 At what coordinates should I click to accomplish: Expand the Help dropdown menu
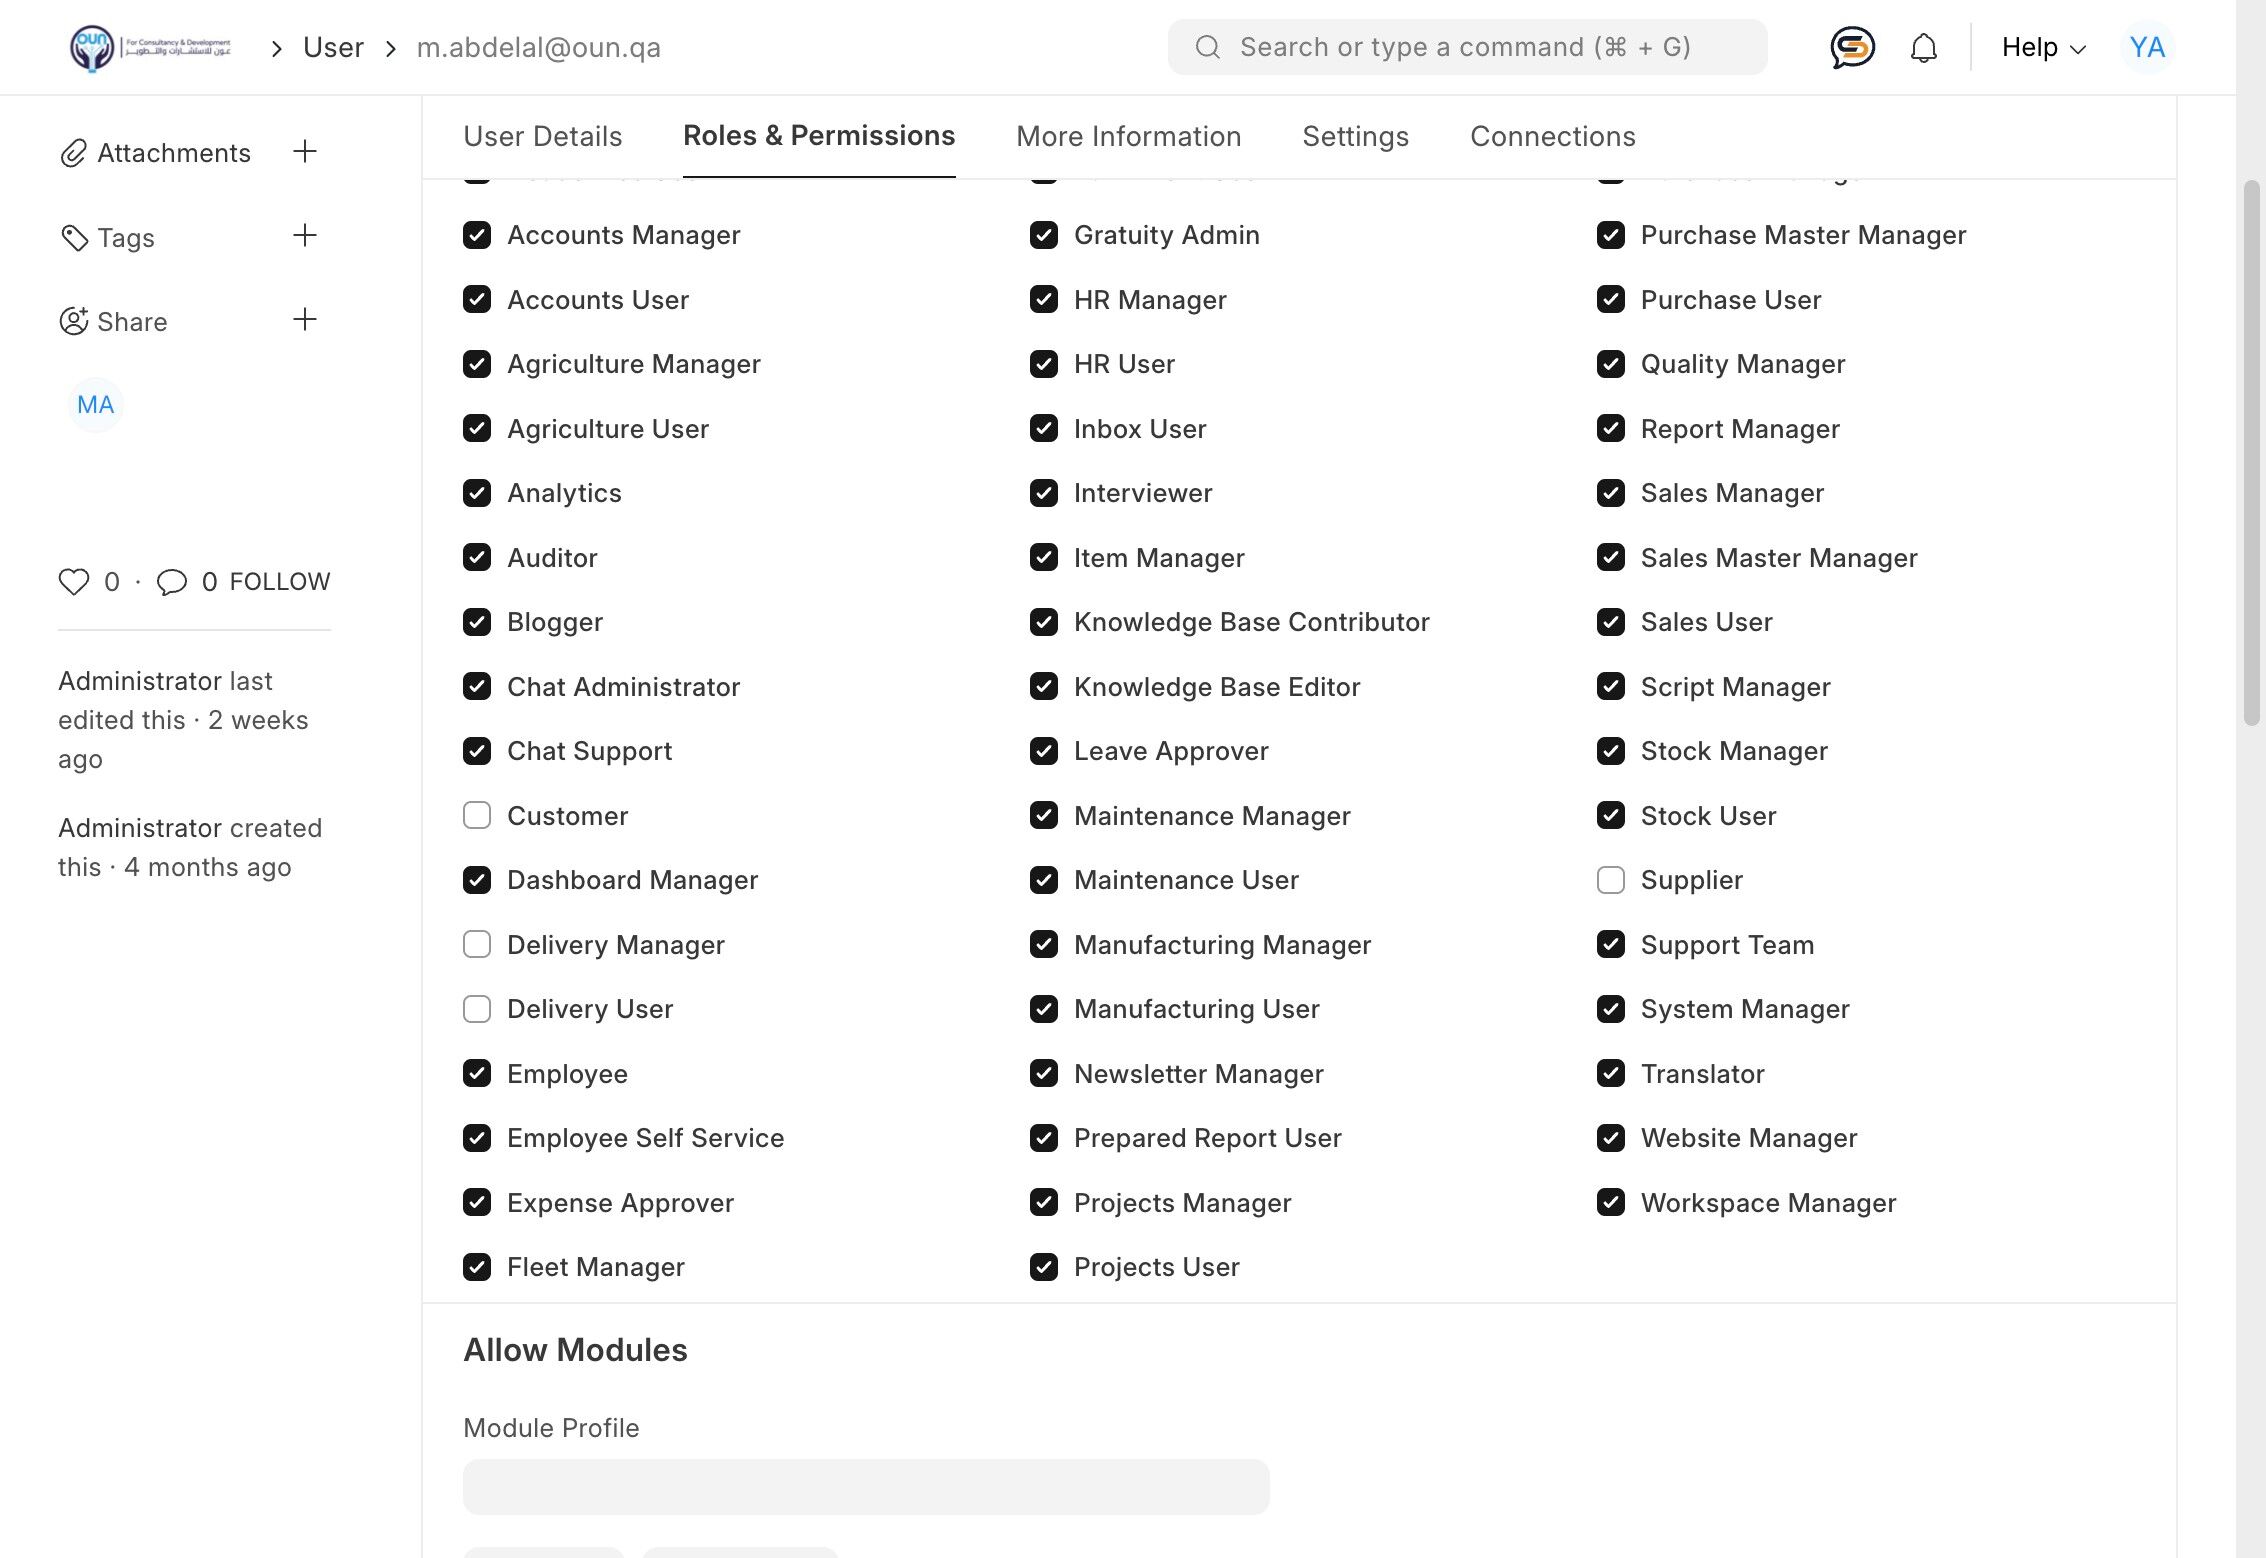point(2043,47)
